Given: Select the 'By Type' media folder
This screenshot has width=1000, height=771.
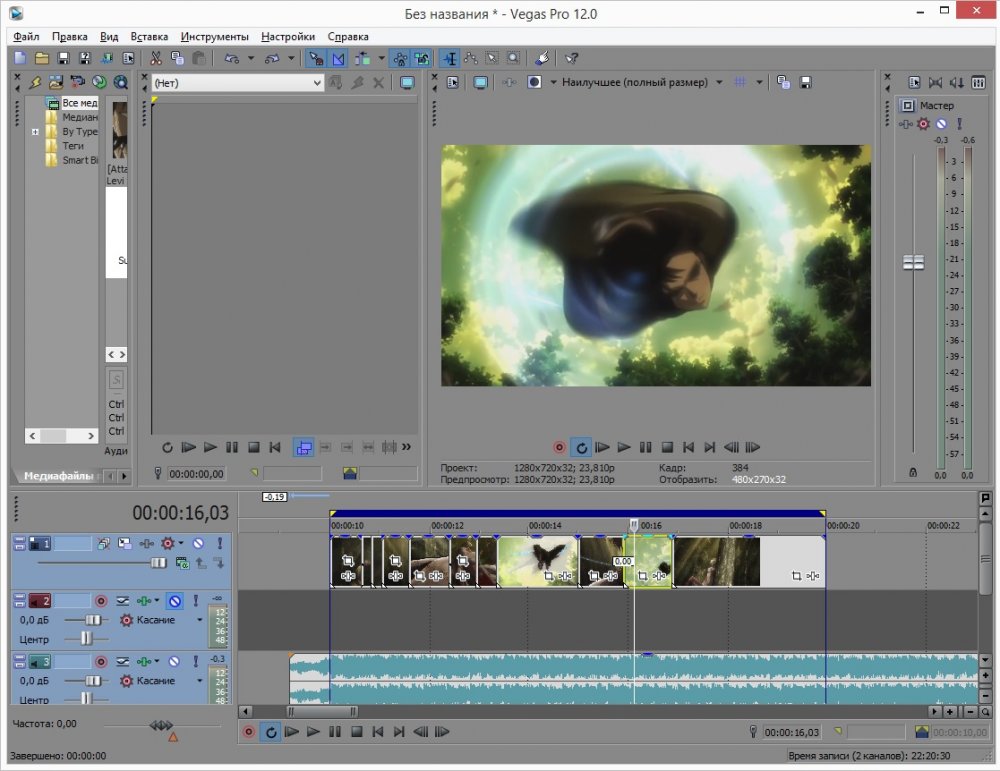Looking at the screenshot, I should click(79, 131).
